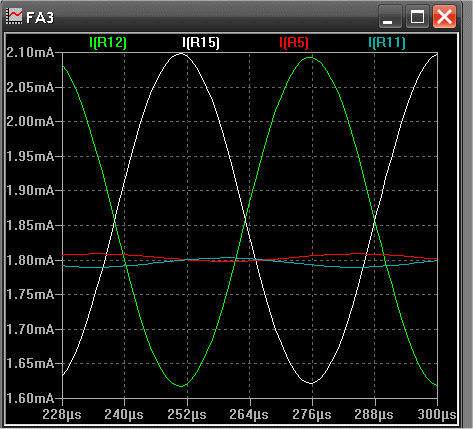Click the 240µs time axis label

[124, 415]
